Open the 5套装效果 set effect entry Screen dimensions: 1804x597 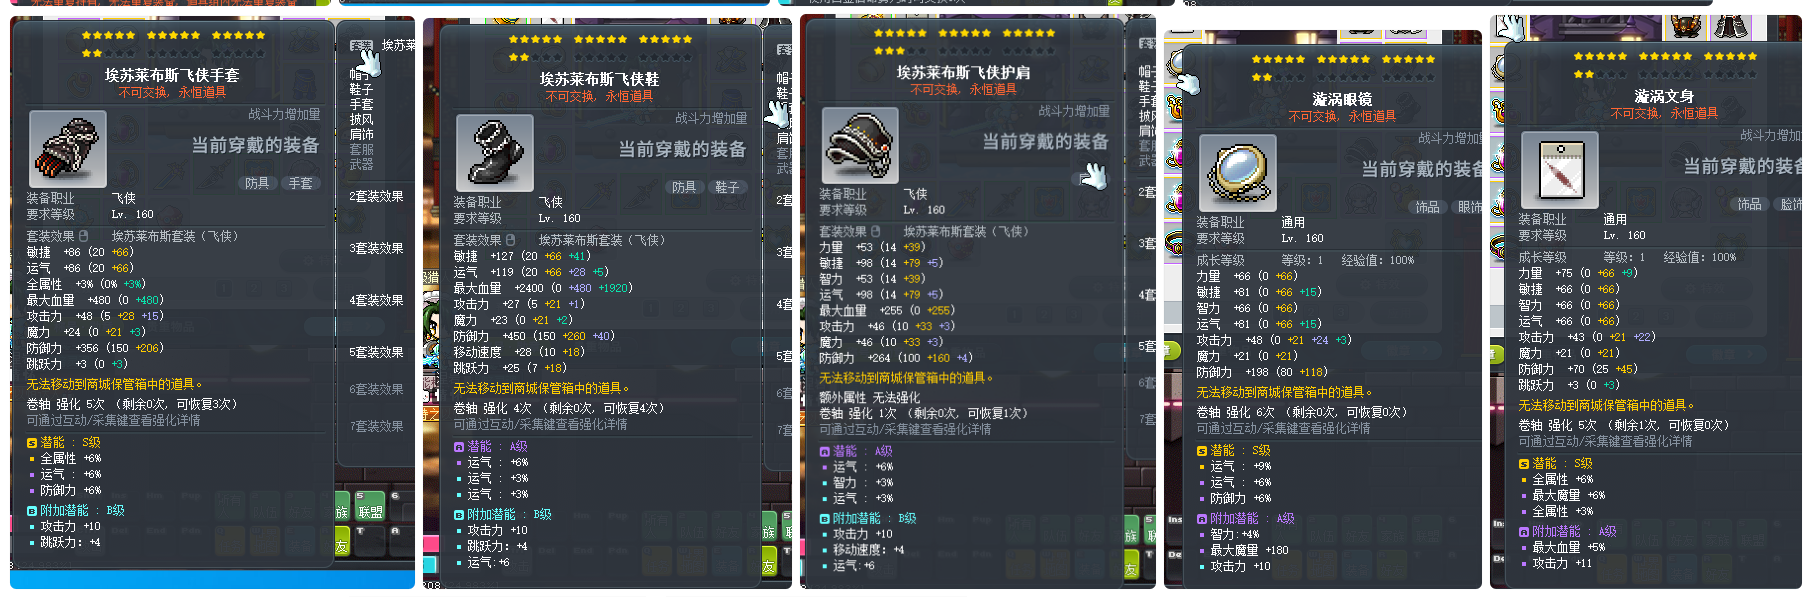pos(376,352)
